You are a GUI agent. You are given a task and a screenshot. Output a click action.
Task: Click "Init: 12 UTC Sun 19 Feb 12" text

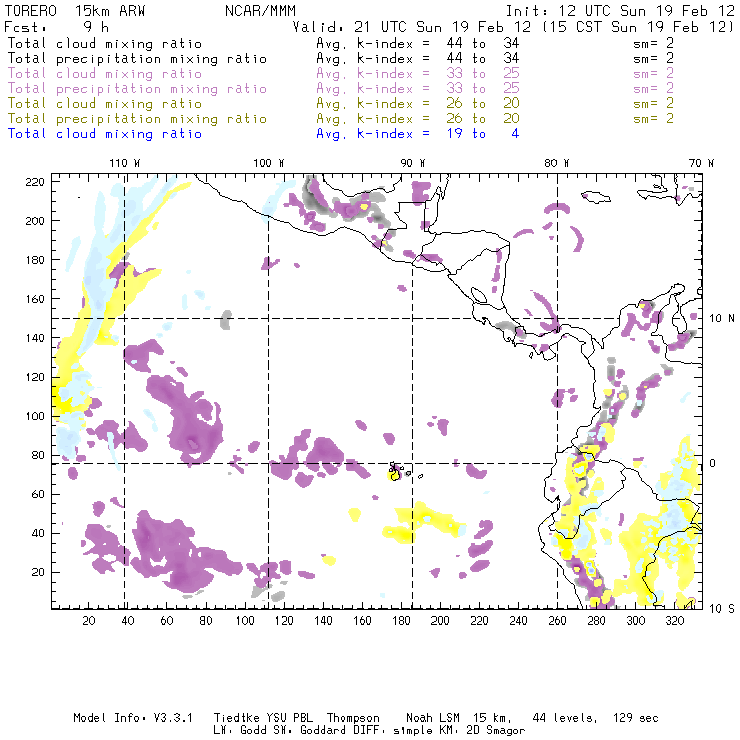620,11
